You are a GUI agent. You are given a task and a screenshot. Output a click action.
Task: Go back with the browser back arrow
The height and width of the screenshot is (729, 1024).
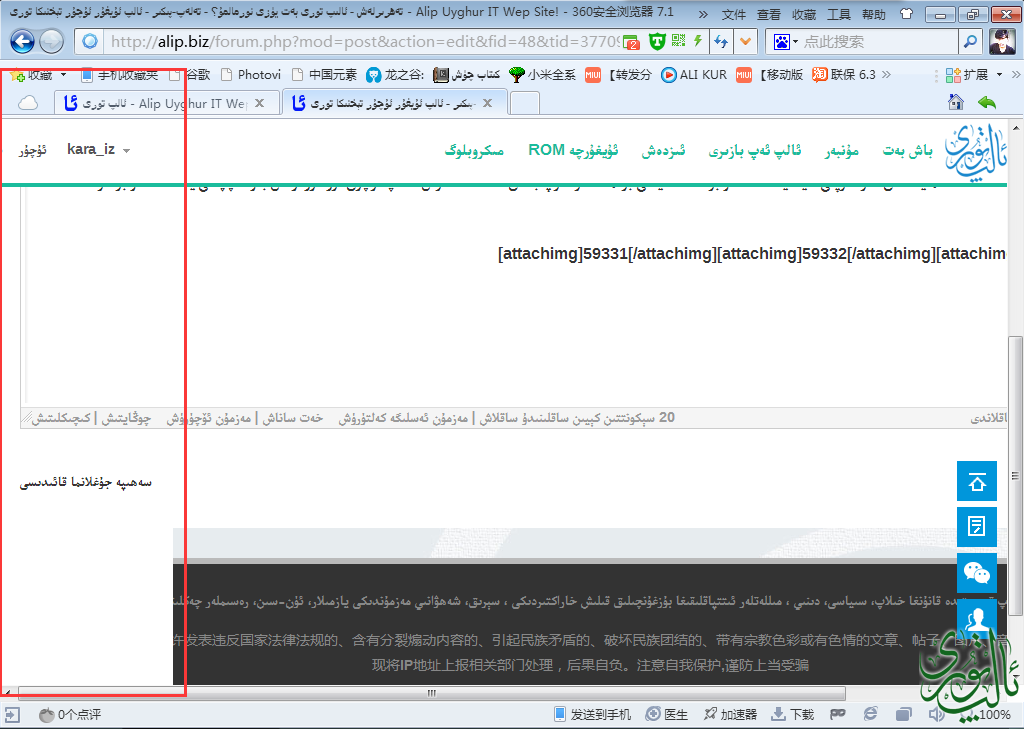pos(22,42)
